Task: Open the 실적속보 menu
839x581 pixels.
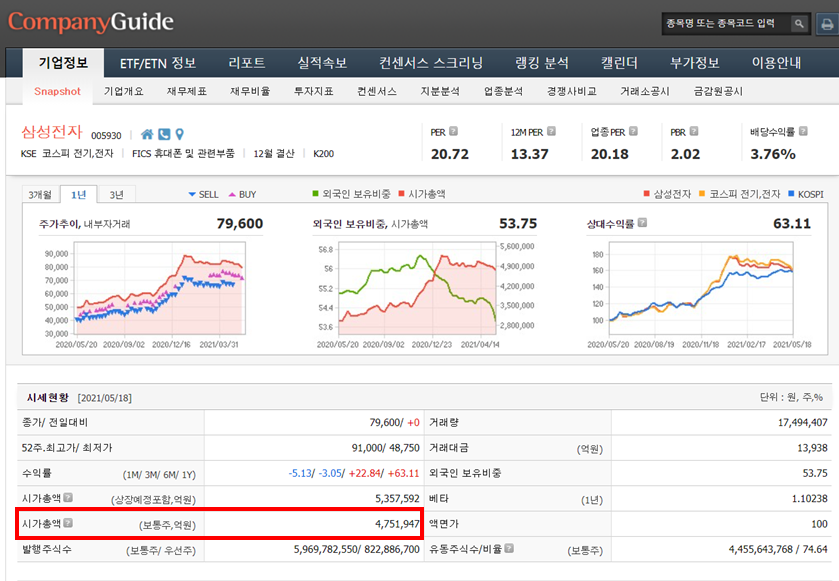Action: (x=322, y=63)
